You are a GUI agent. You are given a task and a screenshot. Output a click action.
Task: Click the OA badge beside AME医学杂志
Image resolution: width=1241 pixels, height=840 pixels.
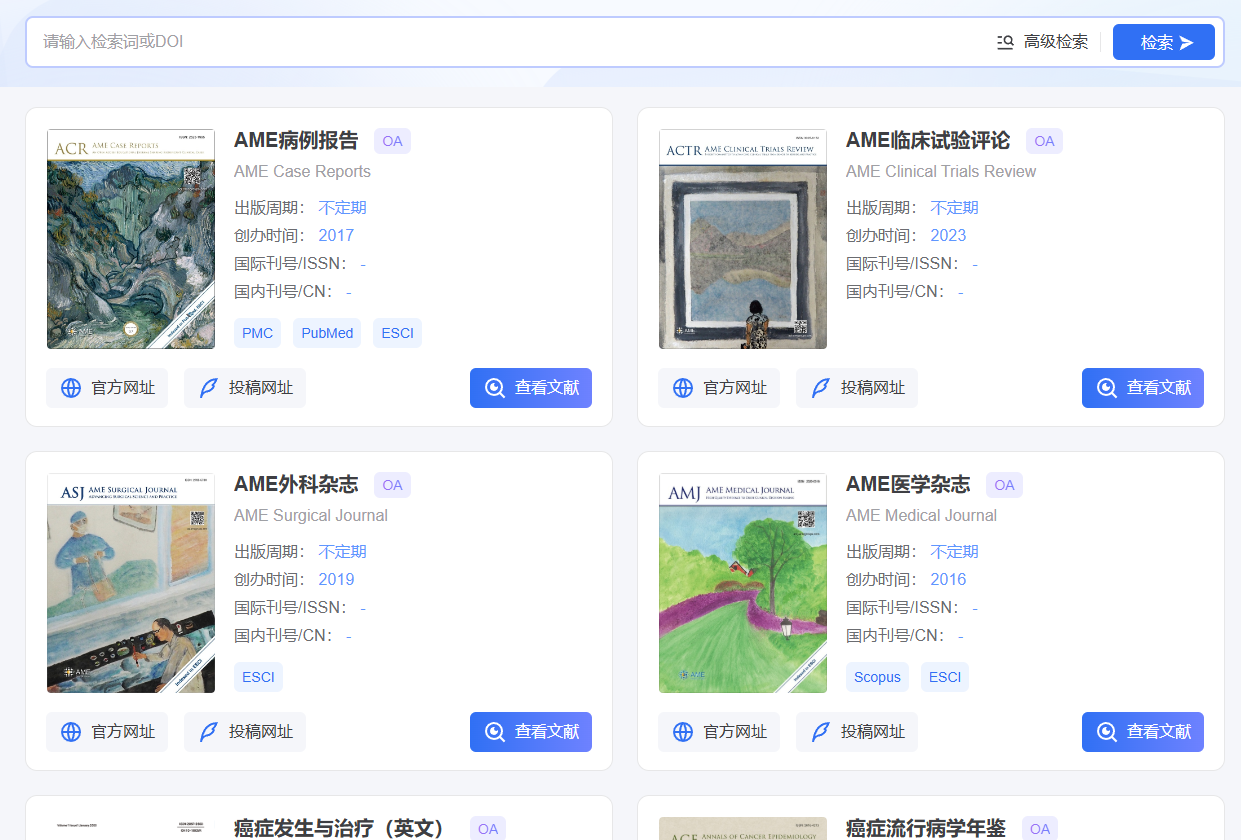1004,485
